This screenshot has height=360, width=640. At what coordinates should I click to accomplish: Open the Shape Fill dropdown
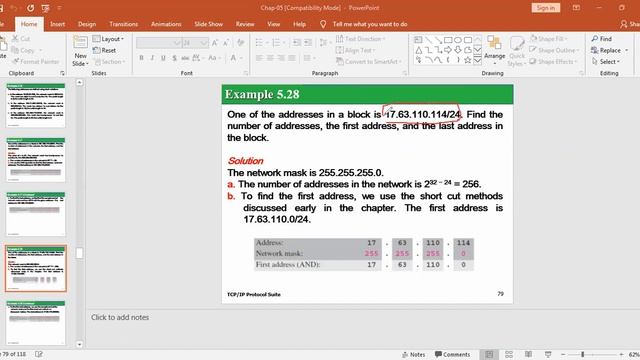pyautogui.click(x=549, y=39)
